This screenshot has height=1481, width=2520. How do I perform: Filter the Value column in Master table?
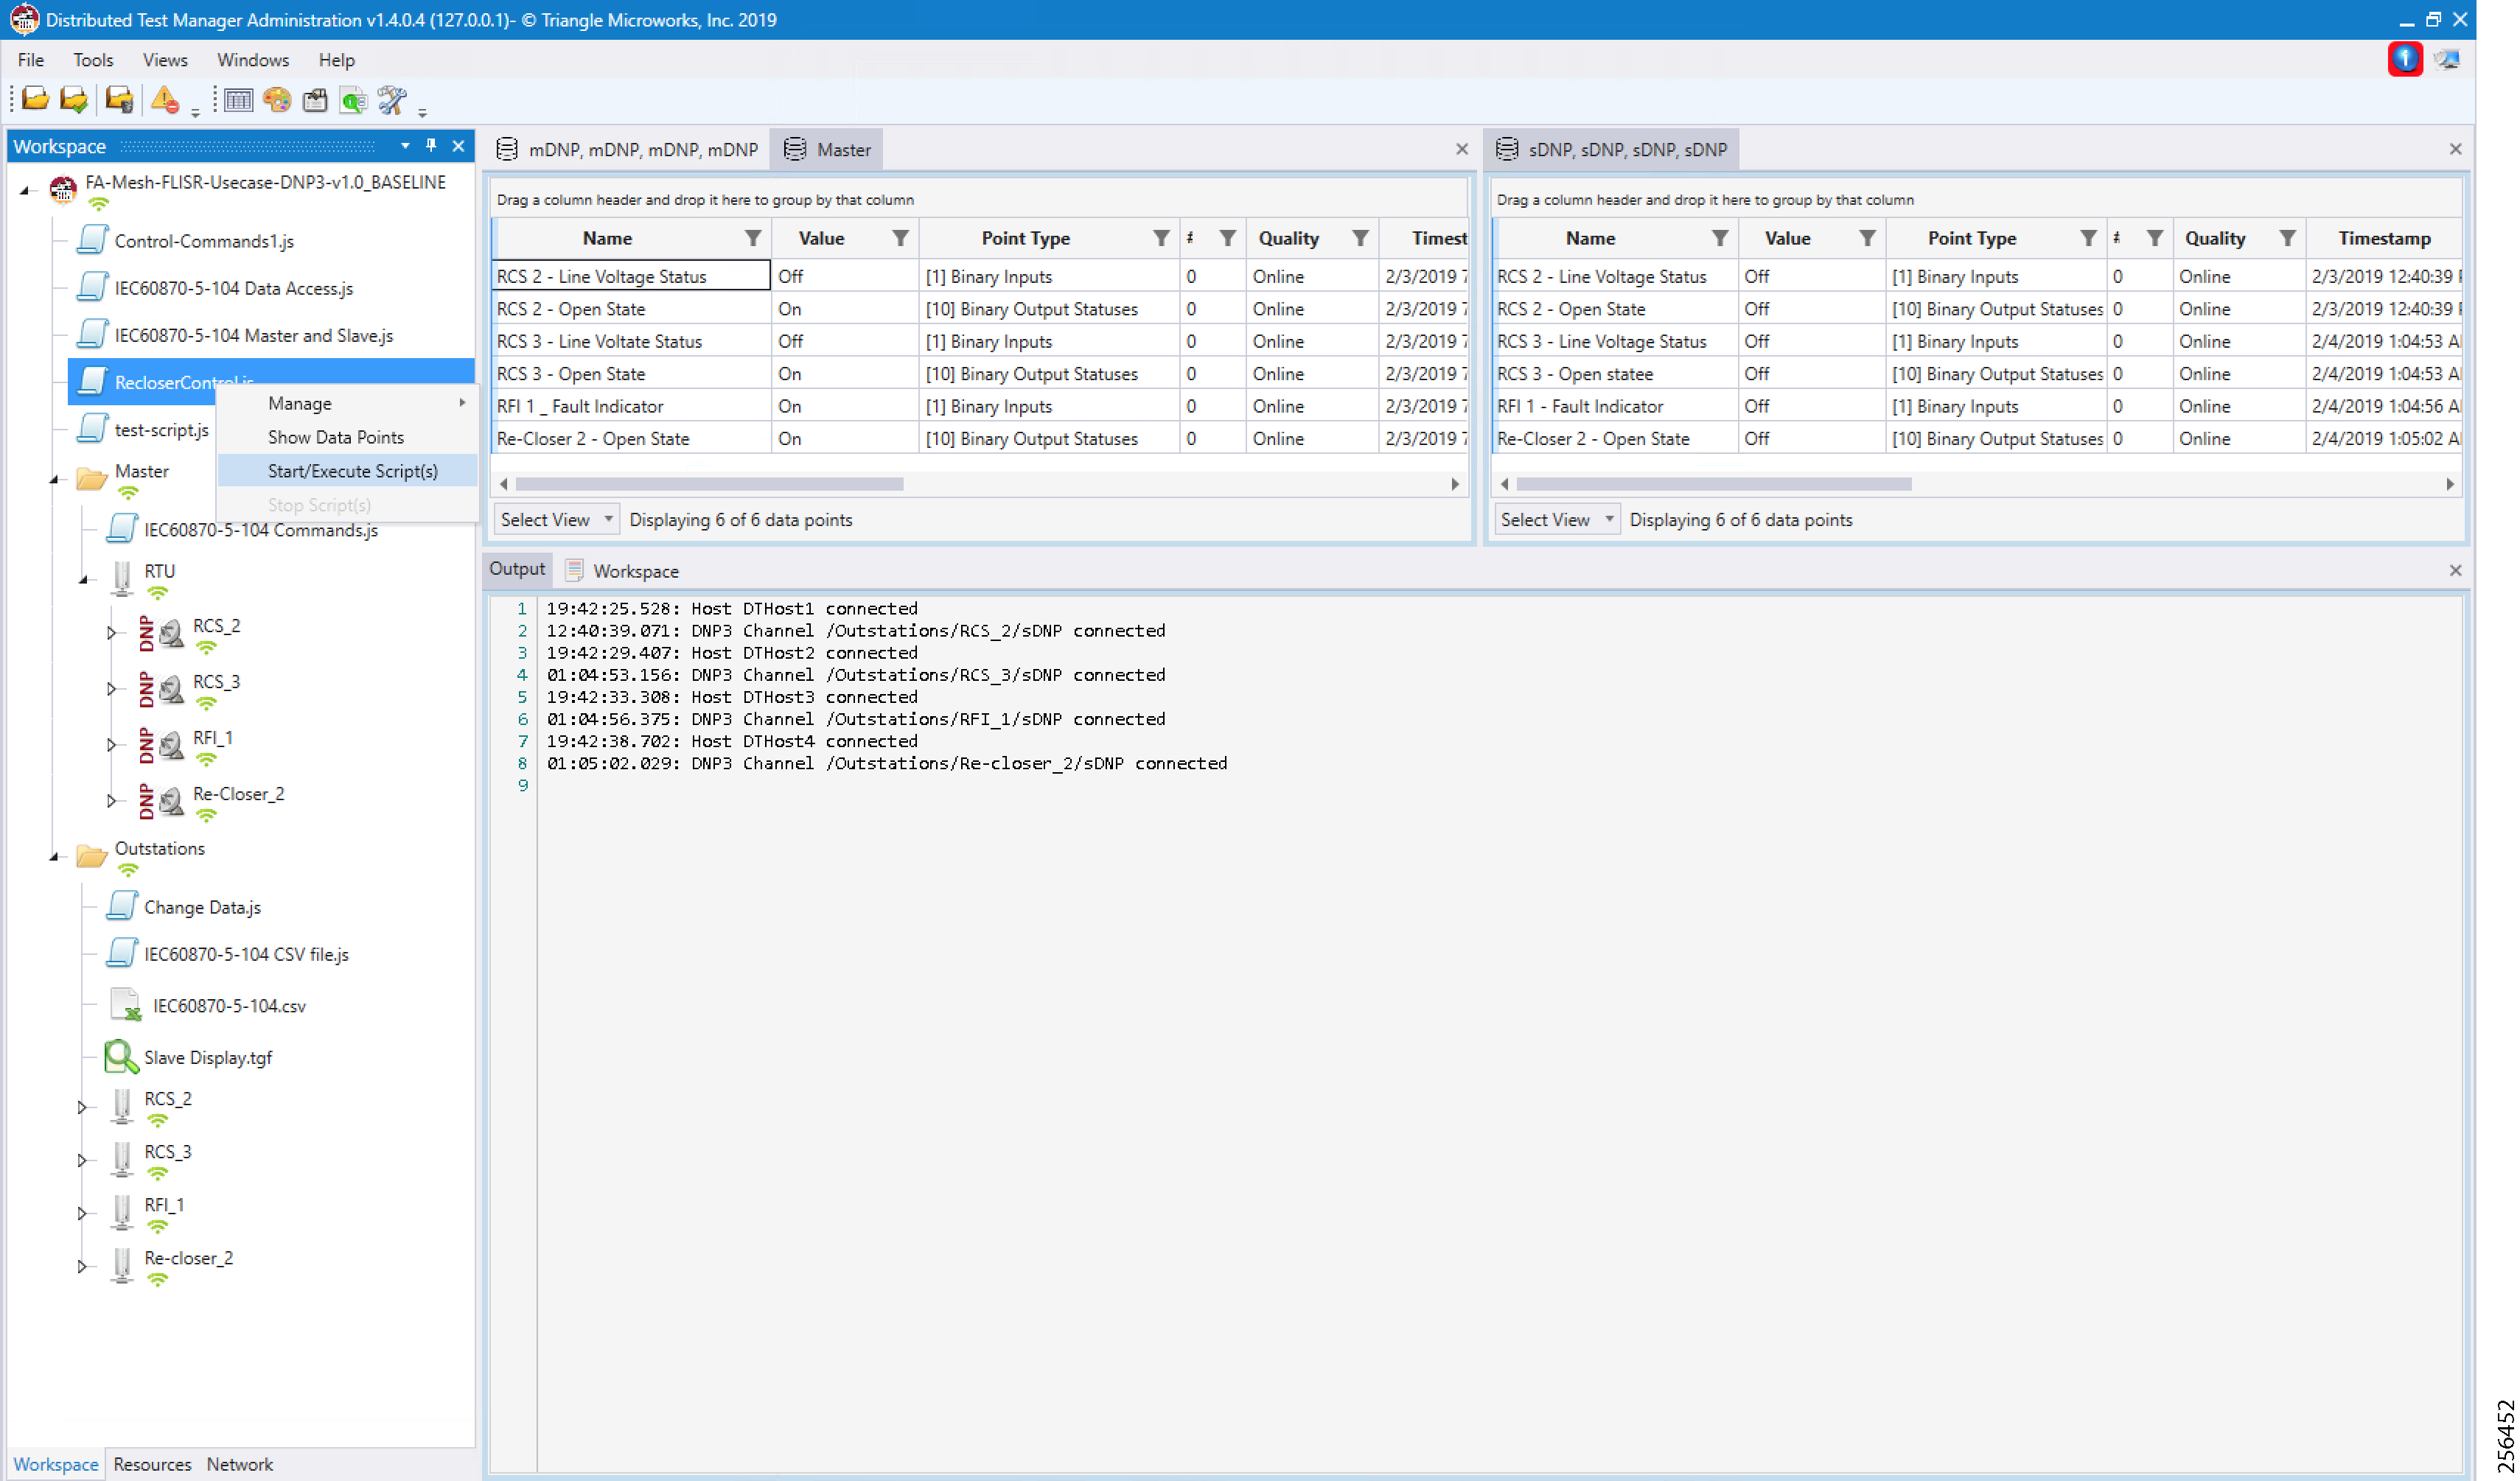click(901, 238)
